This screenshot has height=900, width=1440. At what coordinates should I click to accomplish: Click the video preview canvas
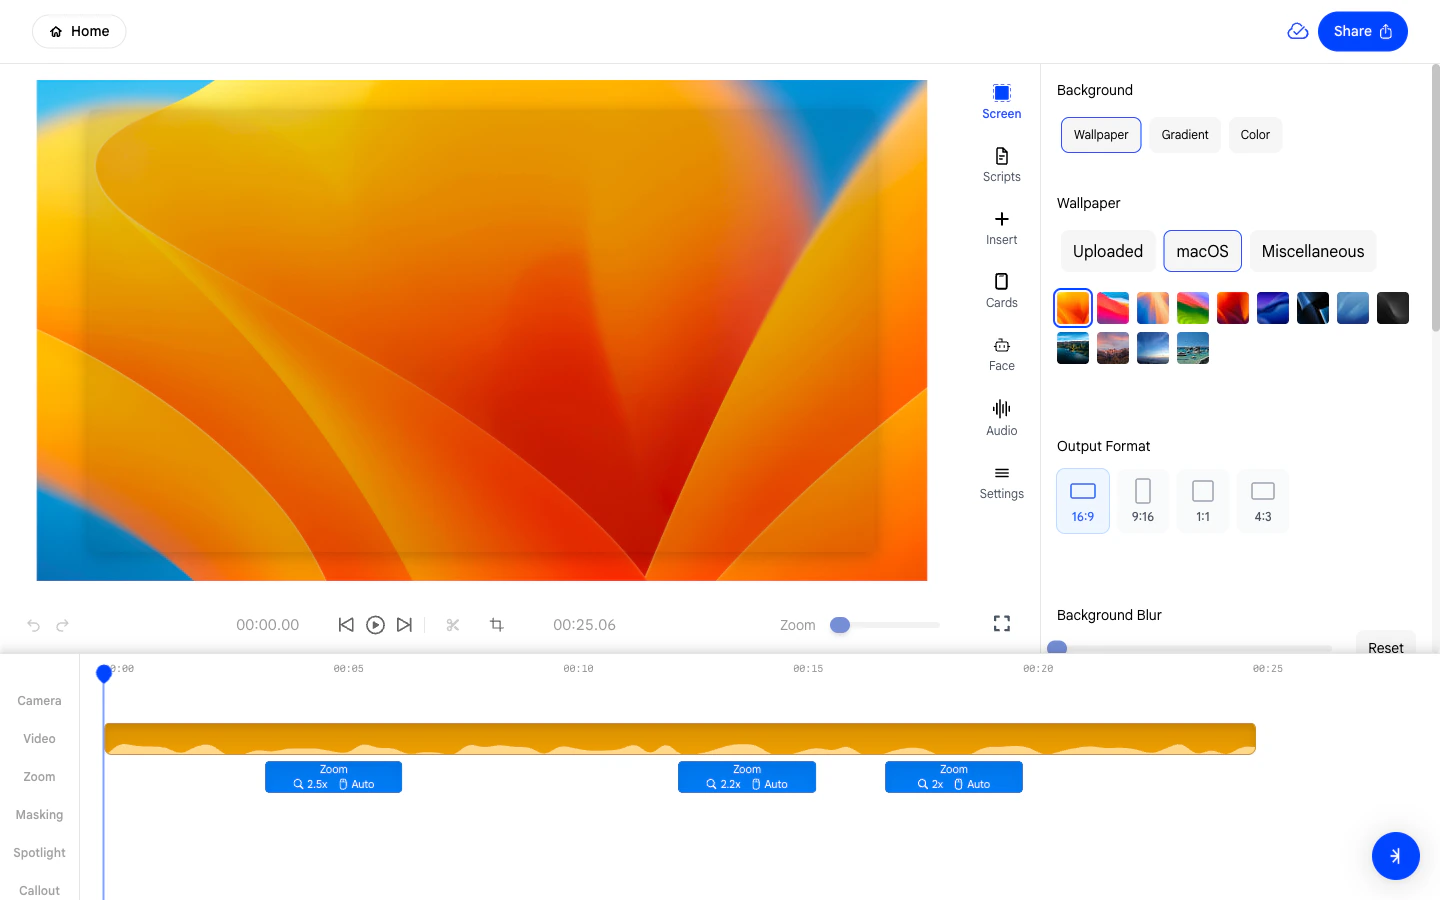pos(482,330)
